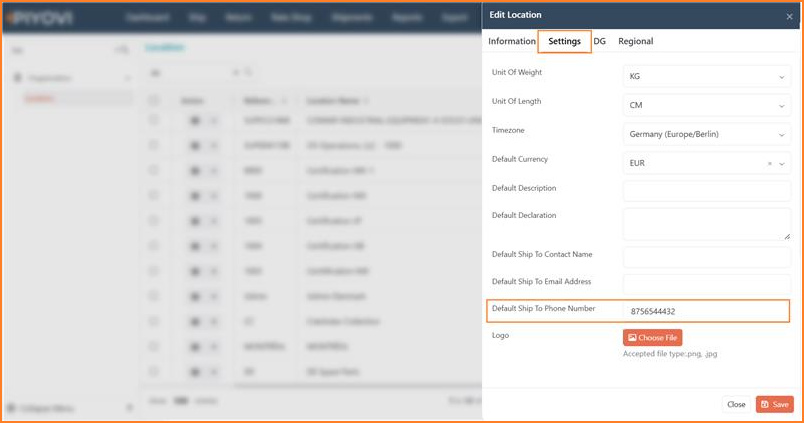This screenshot has height=423, width=804.
Task: Switch to the Information tab
Action: coord(512,41)
